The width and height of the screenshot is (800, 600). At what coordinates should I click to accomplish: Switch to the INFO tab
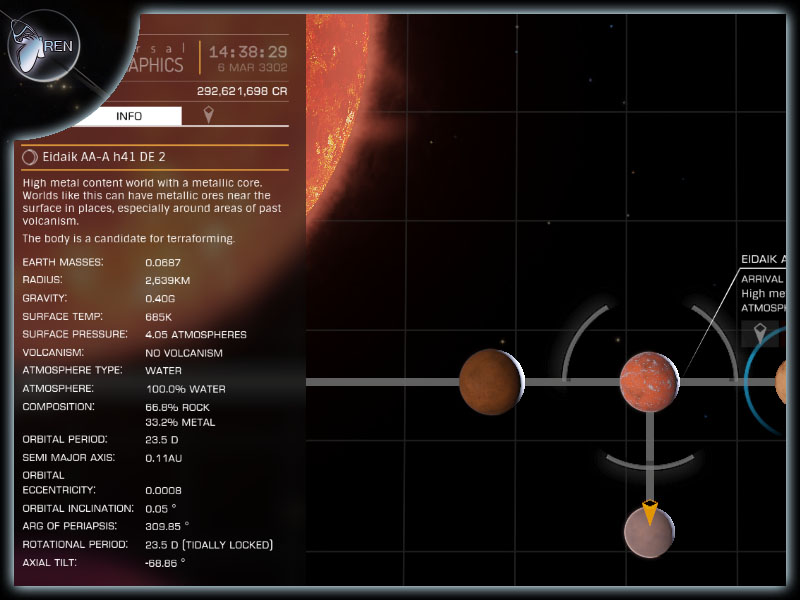click(x=129, y=116)
